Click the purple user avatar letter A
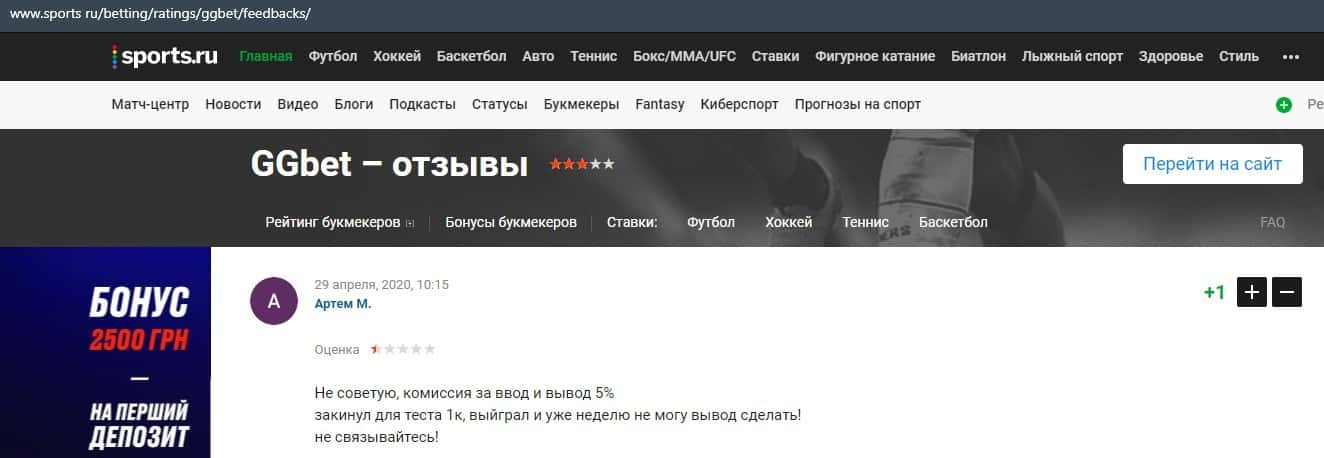The width and height of the screenshot is (1324, 458). [x=274, y=300]
